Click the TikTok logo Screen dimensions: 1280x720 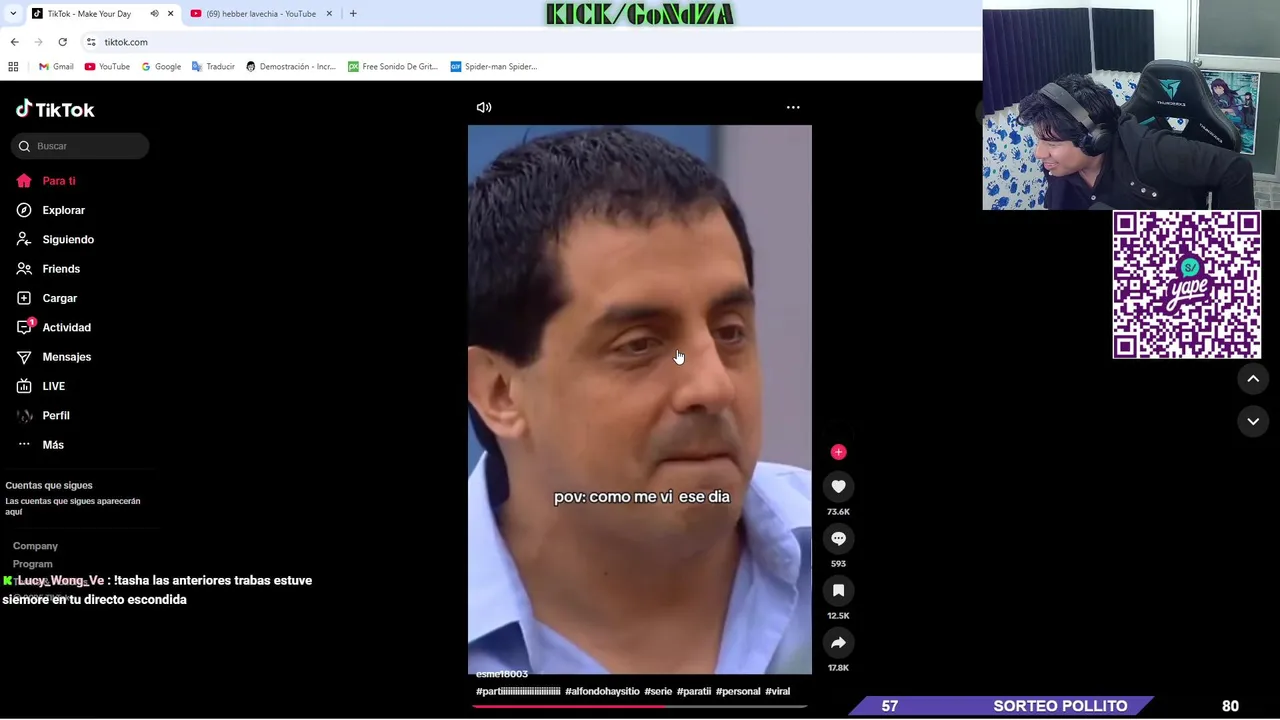coord(55,109)
